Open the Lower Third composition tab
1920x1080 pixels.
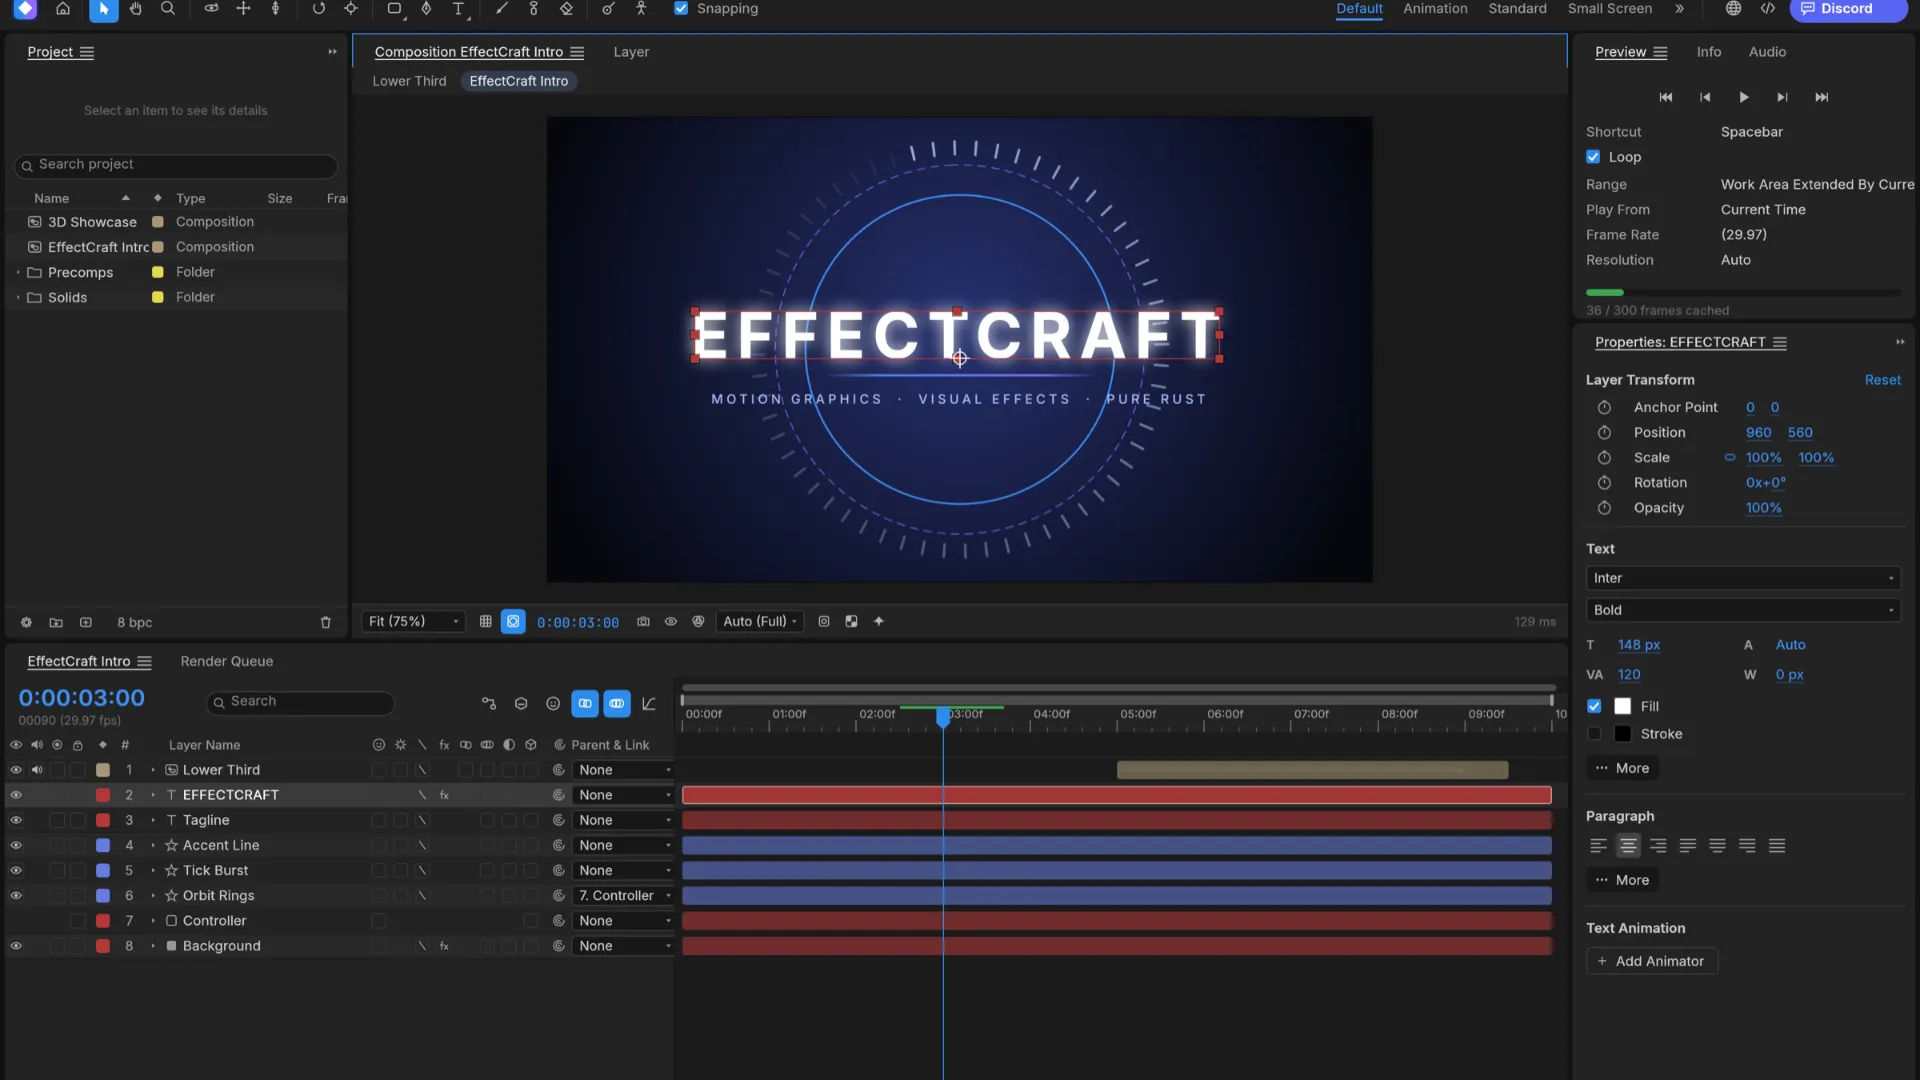point(409,81)
